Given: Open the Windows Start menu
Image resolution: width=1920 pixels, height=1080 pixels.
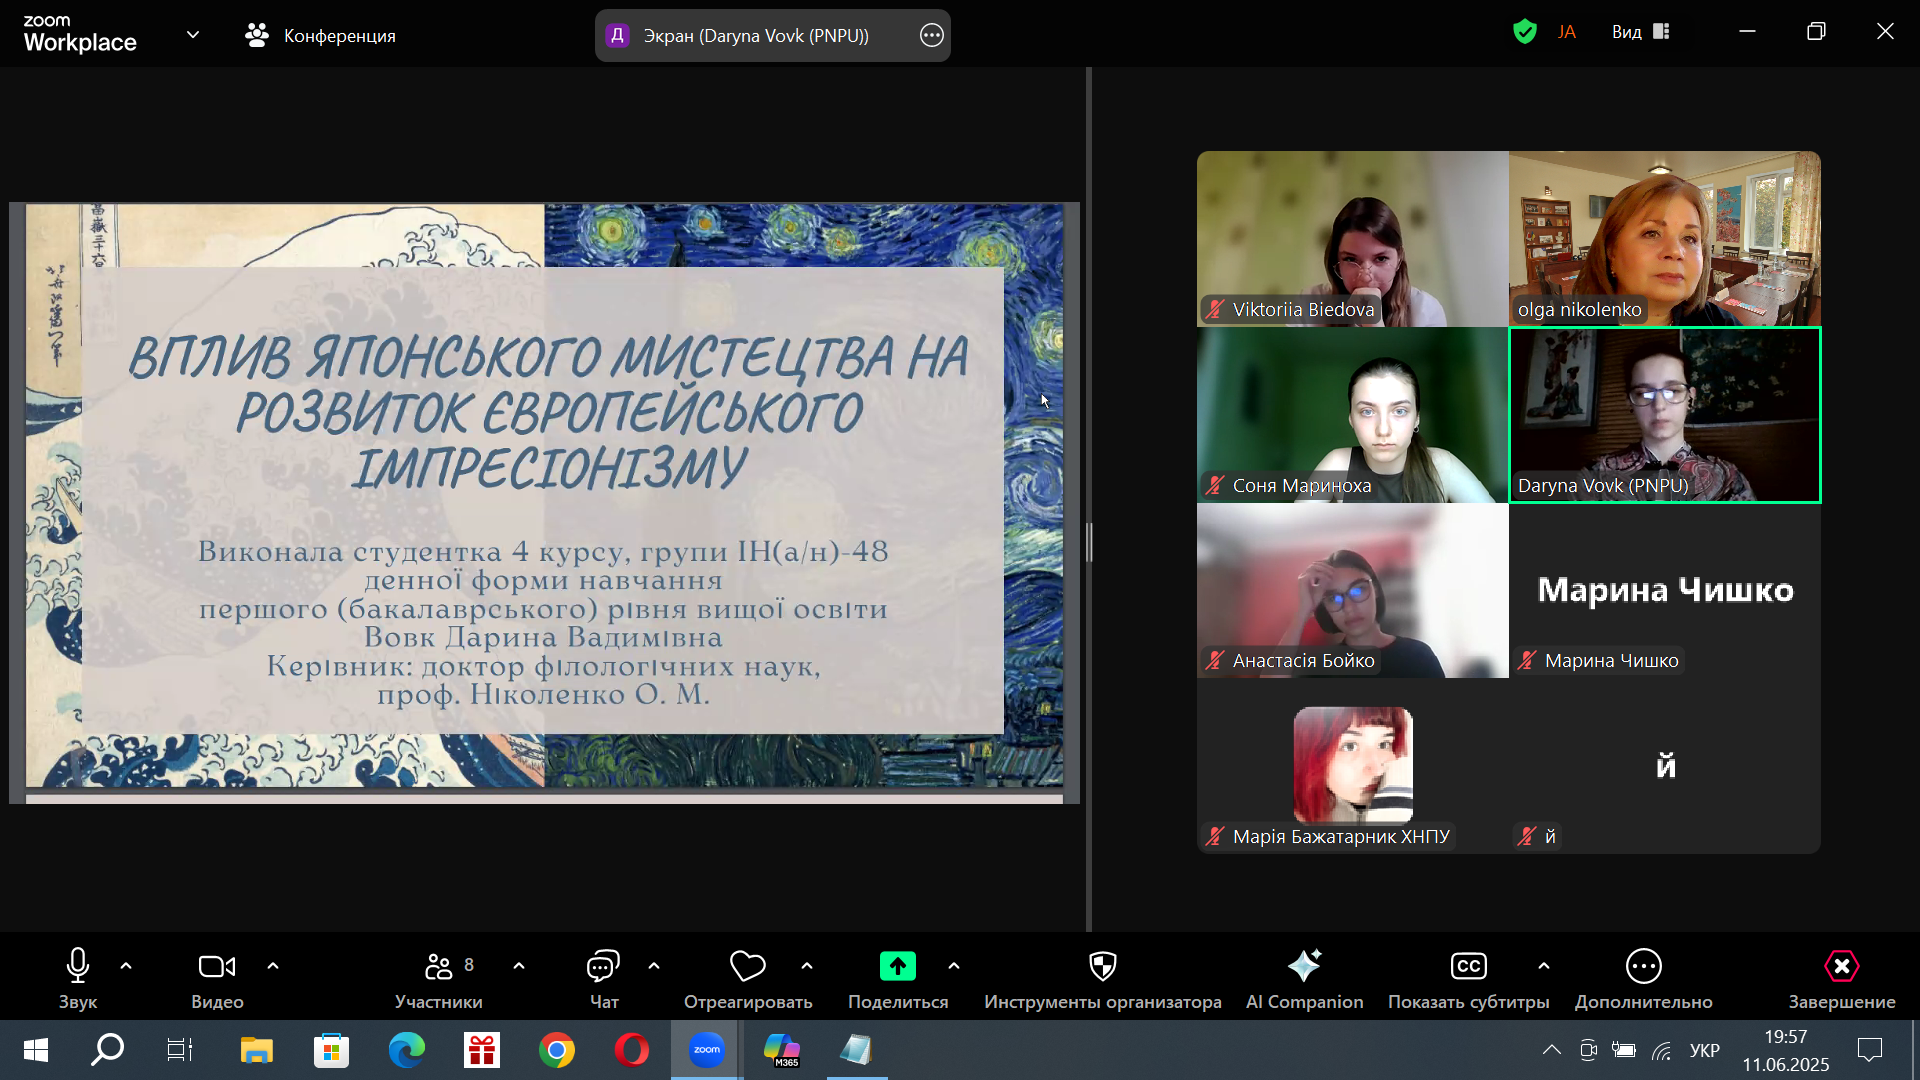Looking at the screenshot, I should click(x=36, y=1050).
